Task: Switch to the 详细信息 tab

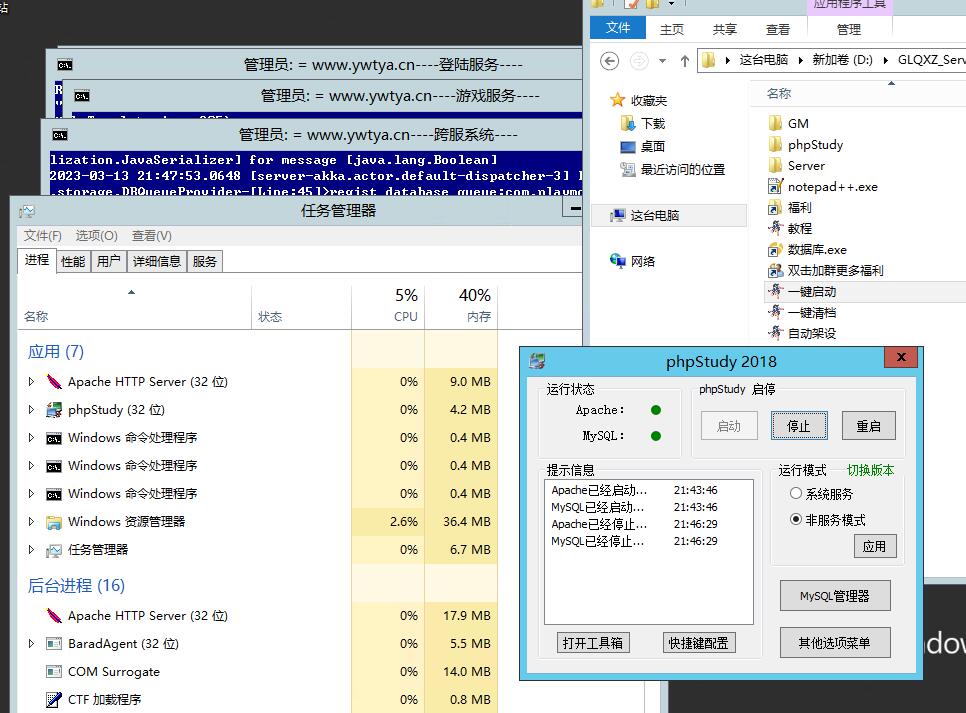Action: tap(156, 261)
